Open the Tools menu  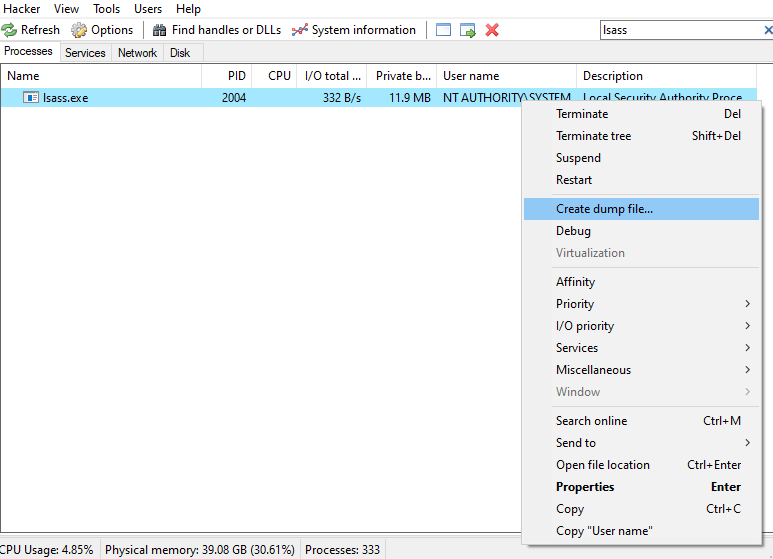[106, 9]
